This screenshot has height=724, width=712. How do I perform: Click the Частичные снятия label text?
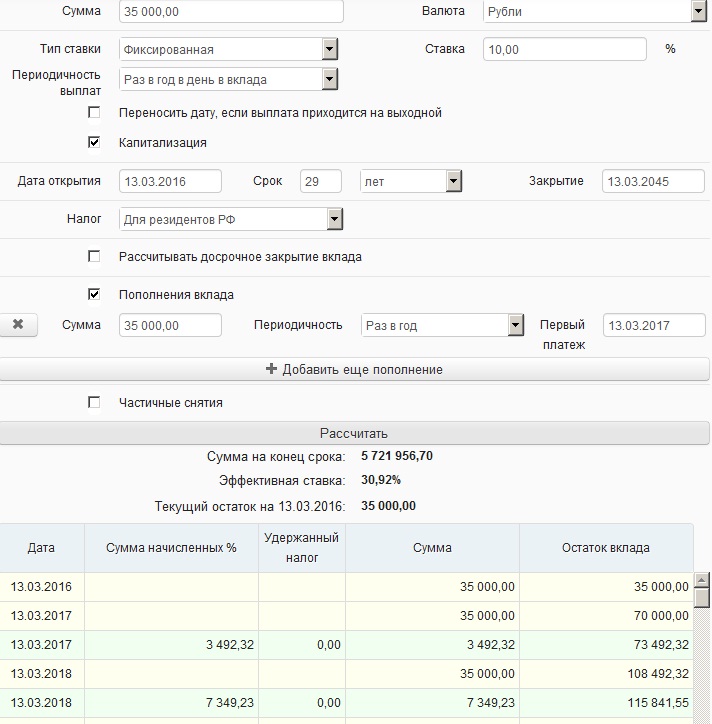click(171, 403)
